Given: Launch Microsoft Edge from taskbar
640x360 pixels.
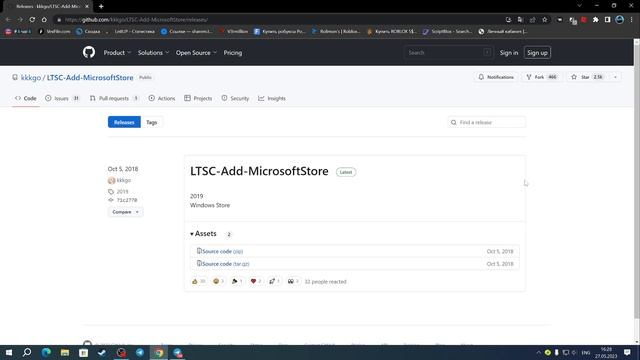Looking at the screenshot, I should point(46,352).
